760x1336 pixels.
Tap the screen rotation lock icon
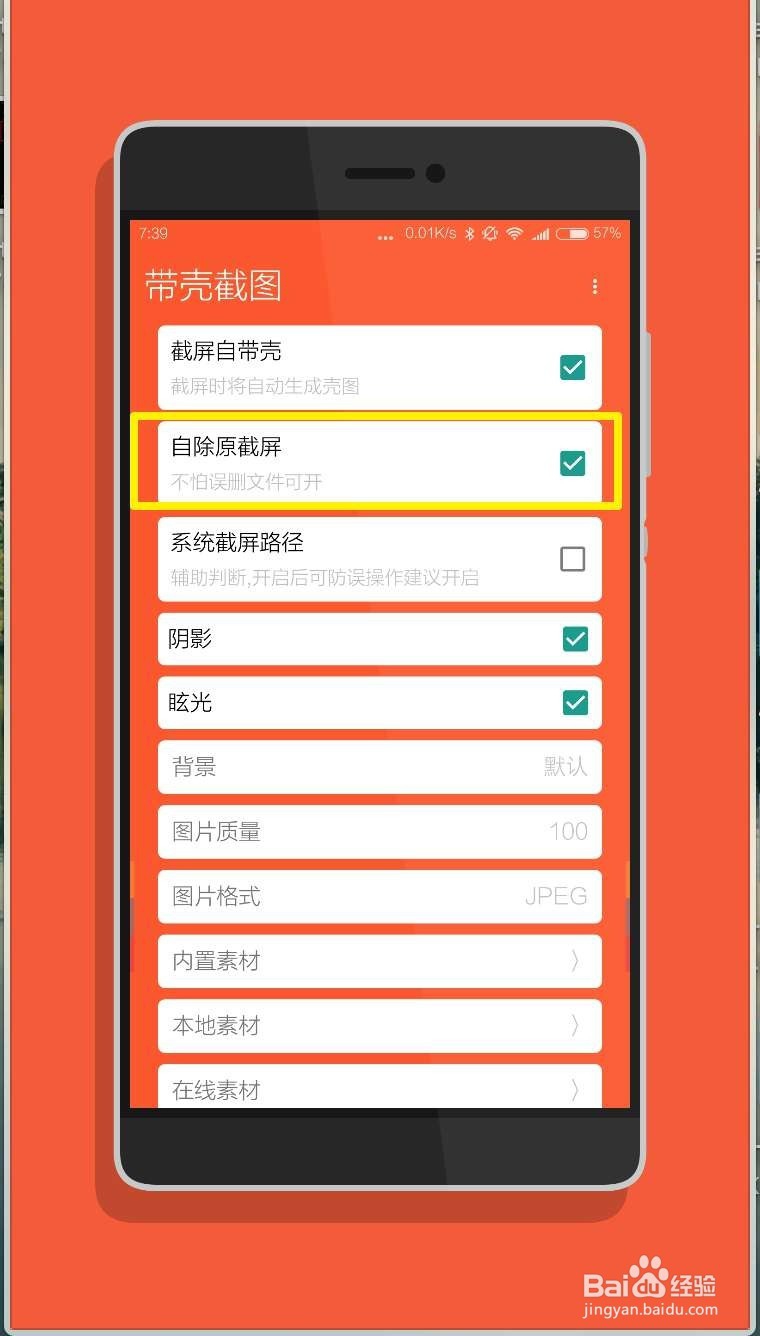tap(490, 233)
